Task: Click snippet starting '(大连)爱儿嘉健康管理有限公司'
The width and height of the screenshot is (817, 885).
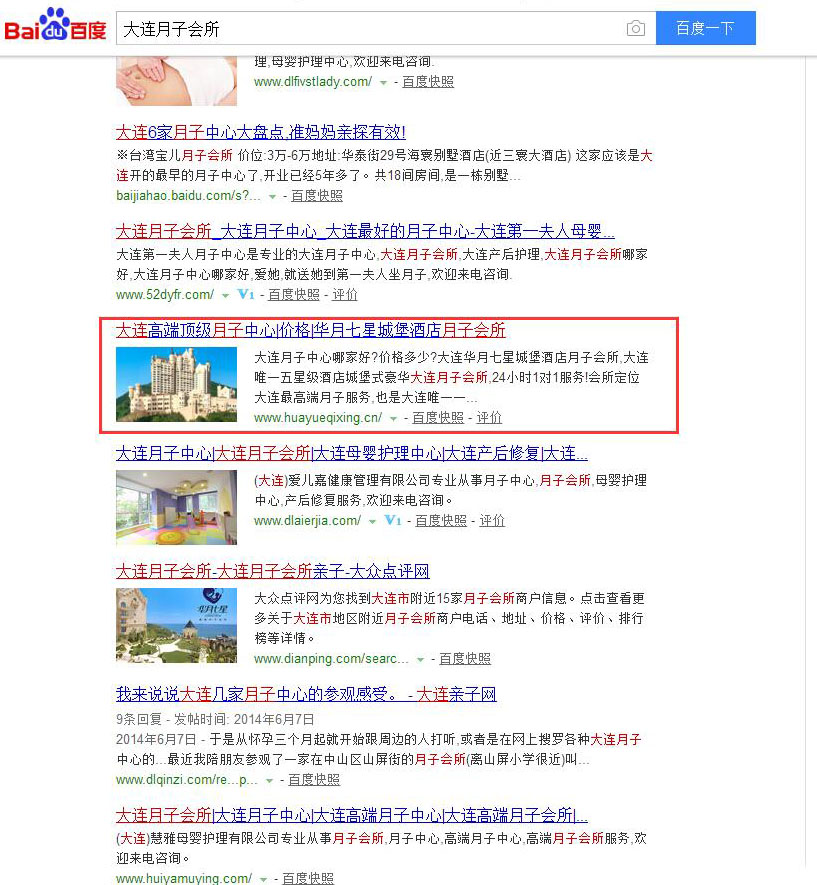Action: 451,490
